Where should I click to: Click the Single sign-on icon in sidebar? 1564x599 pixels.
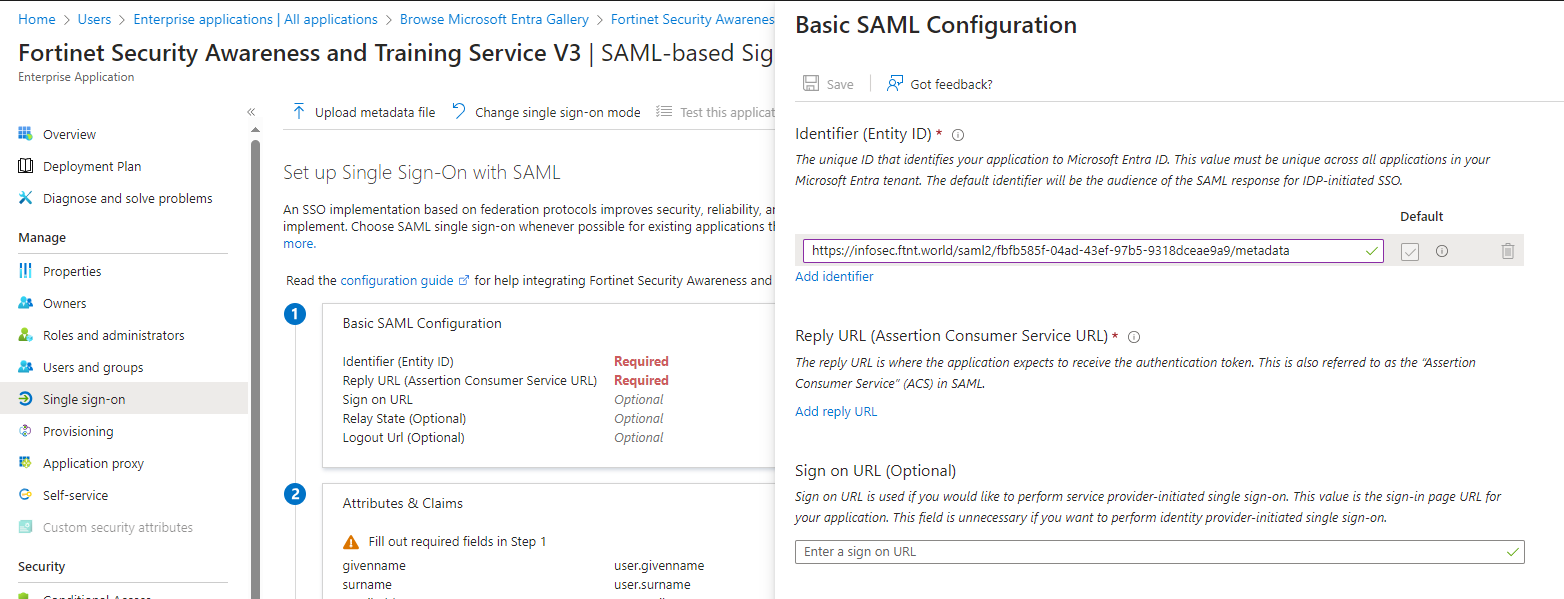(26, 399)
